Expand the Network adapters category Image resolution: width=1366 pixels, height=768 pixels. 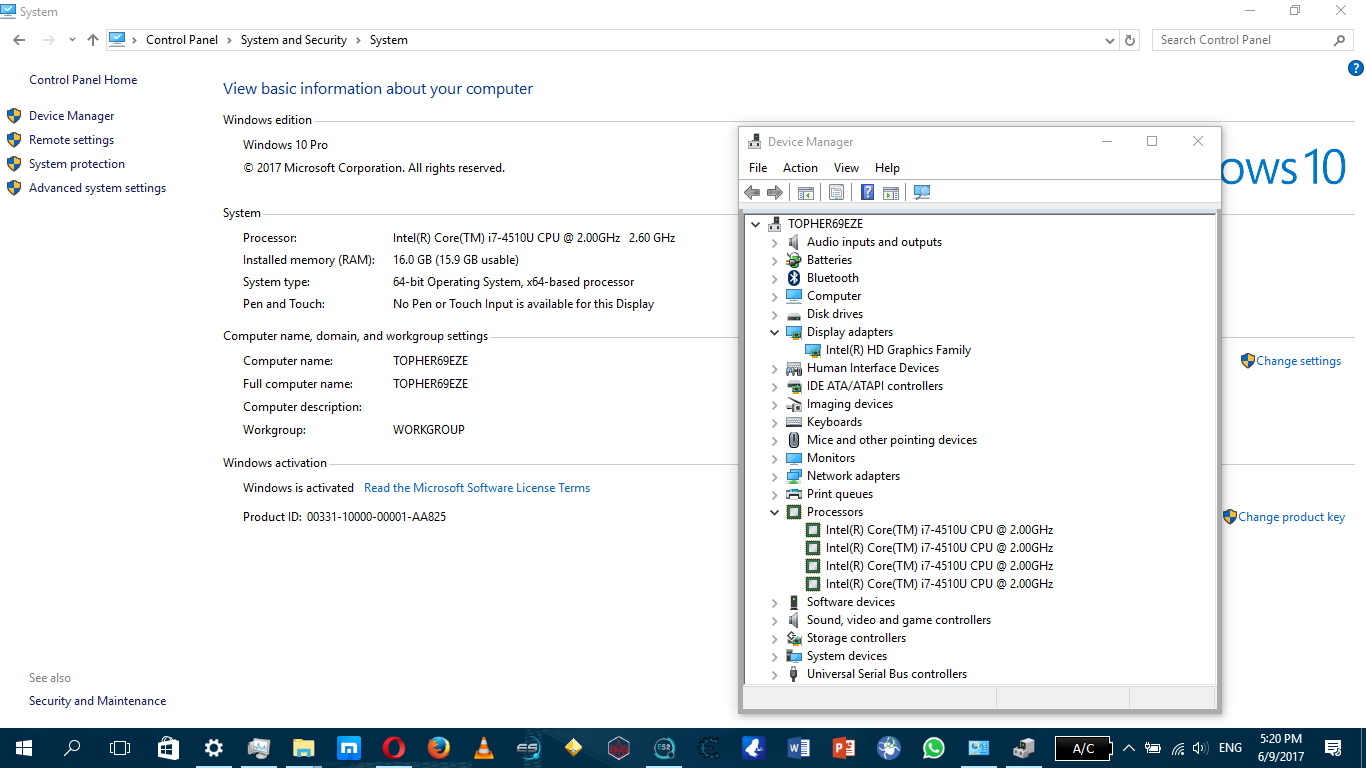774,476
